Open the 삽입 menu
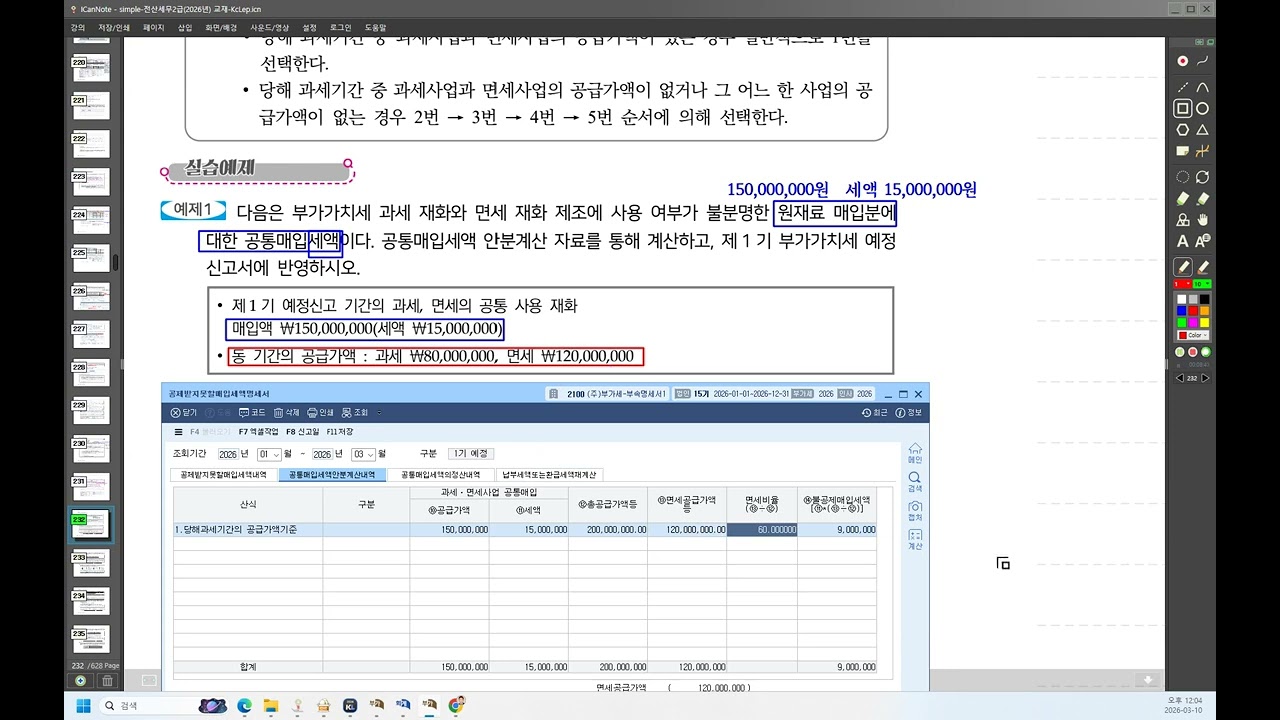 click(185, 28)
